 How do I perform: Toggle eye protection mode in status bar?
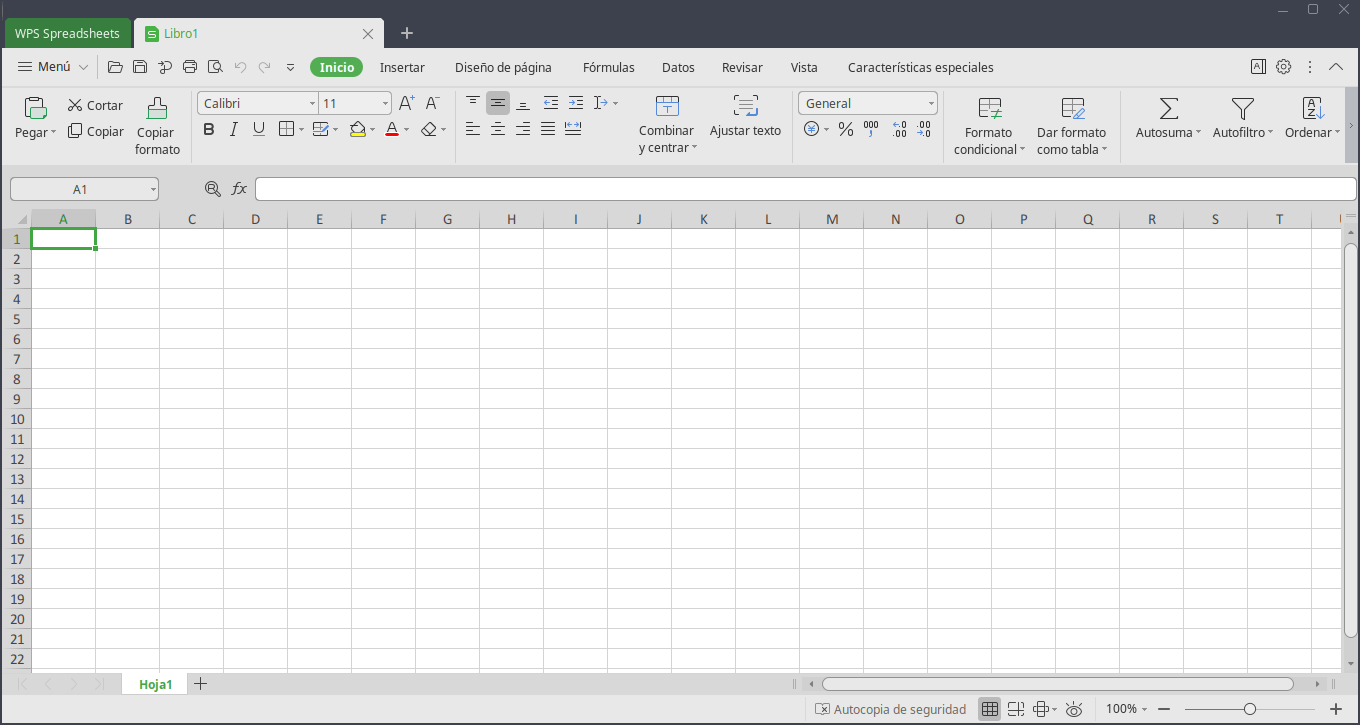coord(1074,709)
